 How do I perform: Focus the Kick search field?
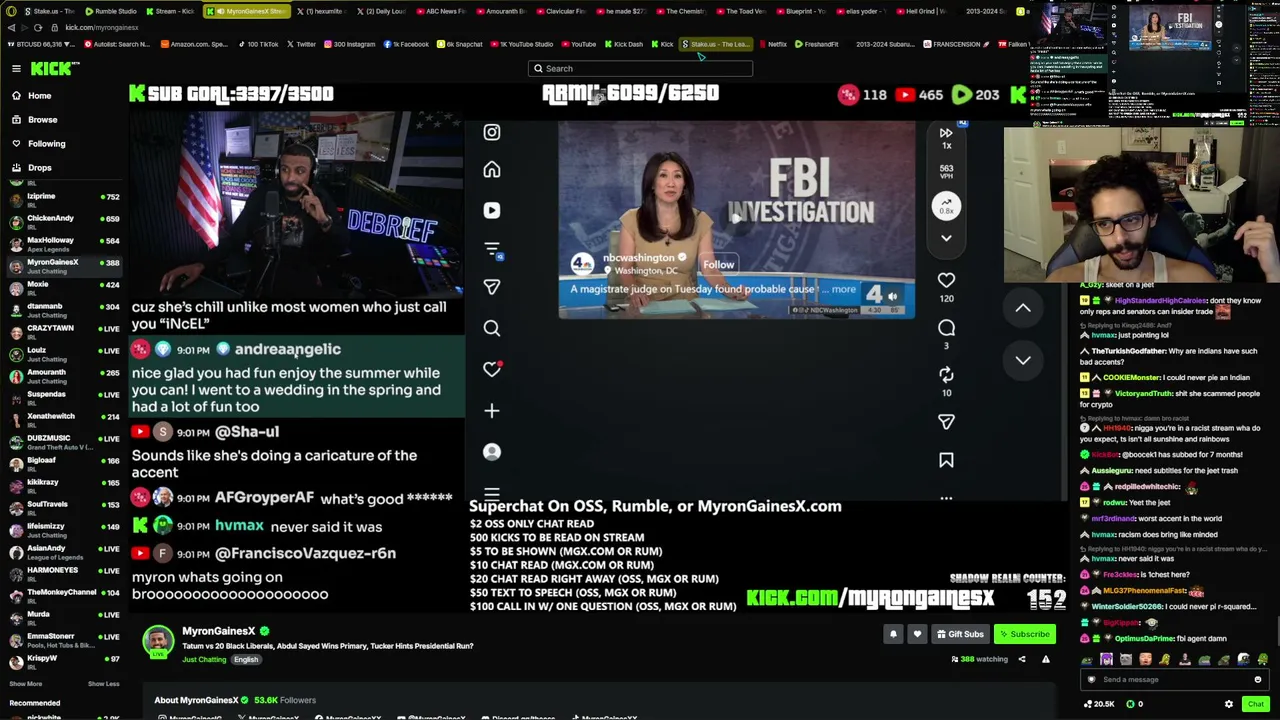pos(640,68)
